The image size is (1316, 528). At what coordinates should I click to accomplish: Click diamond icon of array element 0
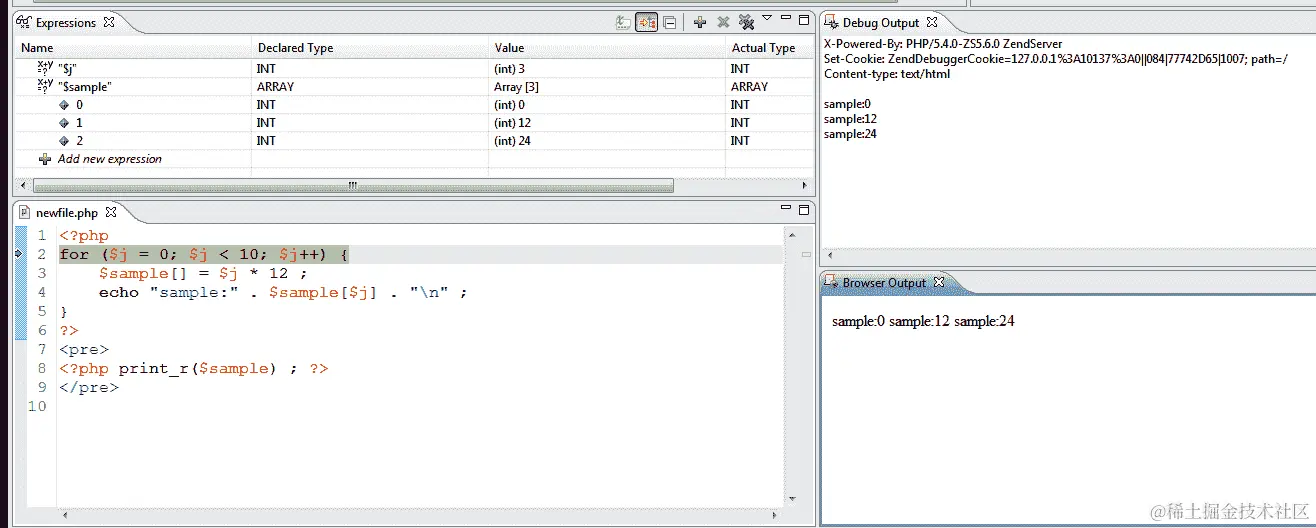pyautogui.click(x=65, y=105)
